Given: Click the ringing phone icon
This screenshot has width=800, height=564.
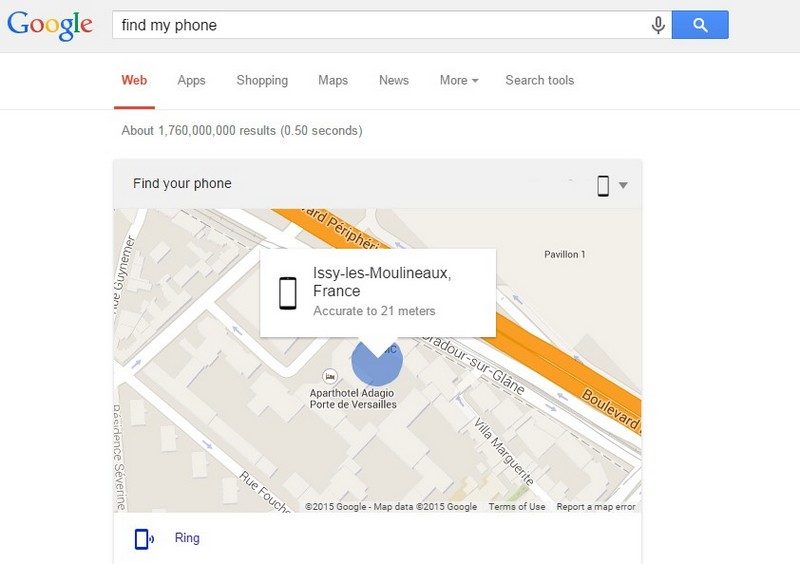Looking at the screenshot, I should pyautogui.click(x=144, y=539).
